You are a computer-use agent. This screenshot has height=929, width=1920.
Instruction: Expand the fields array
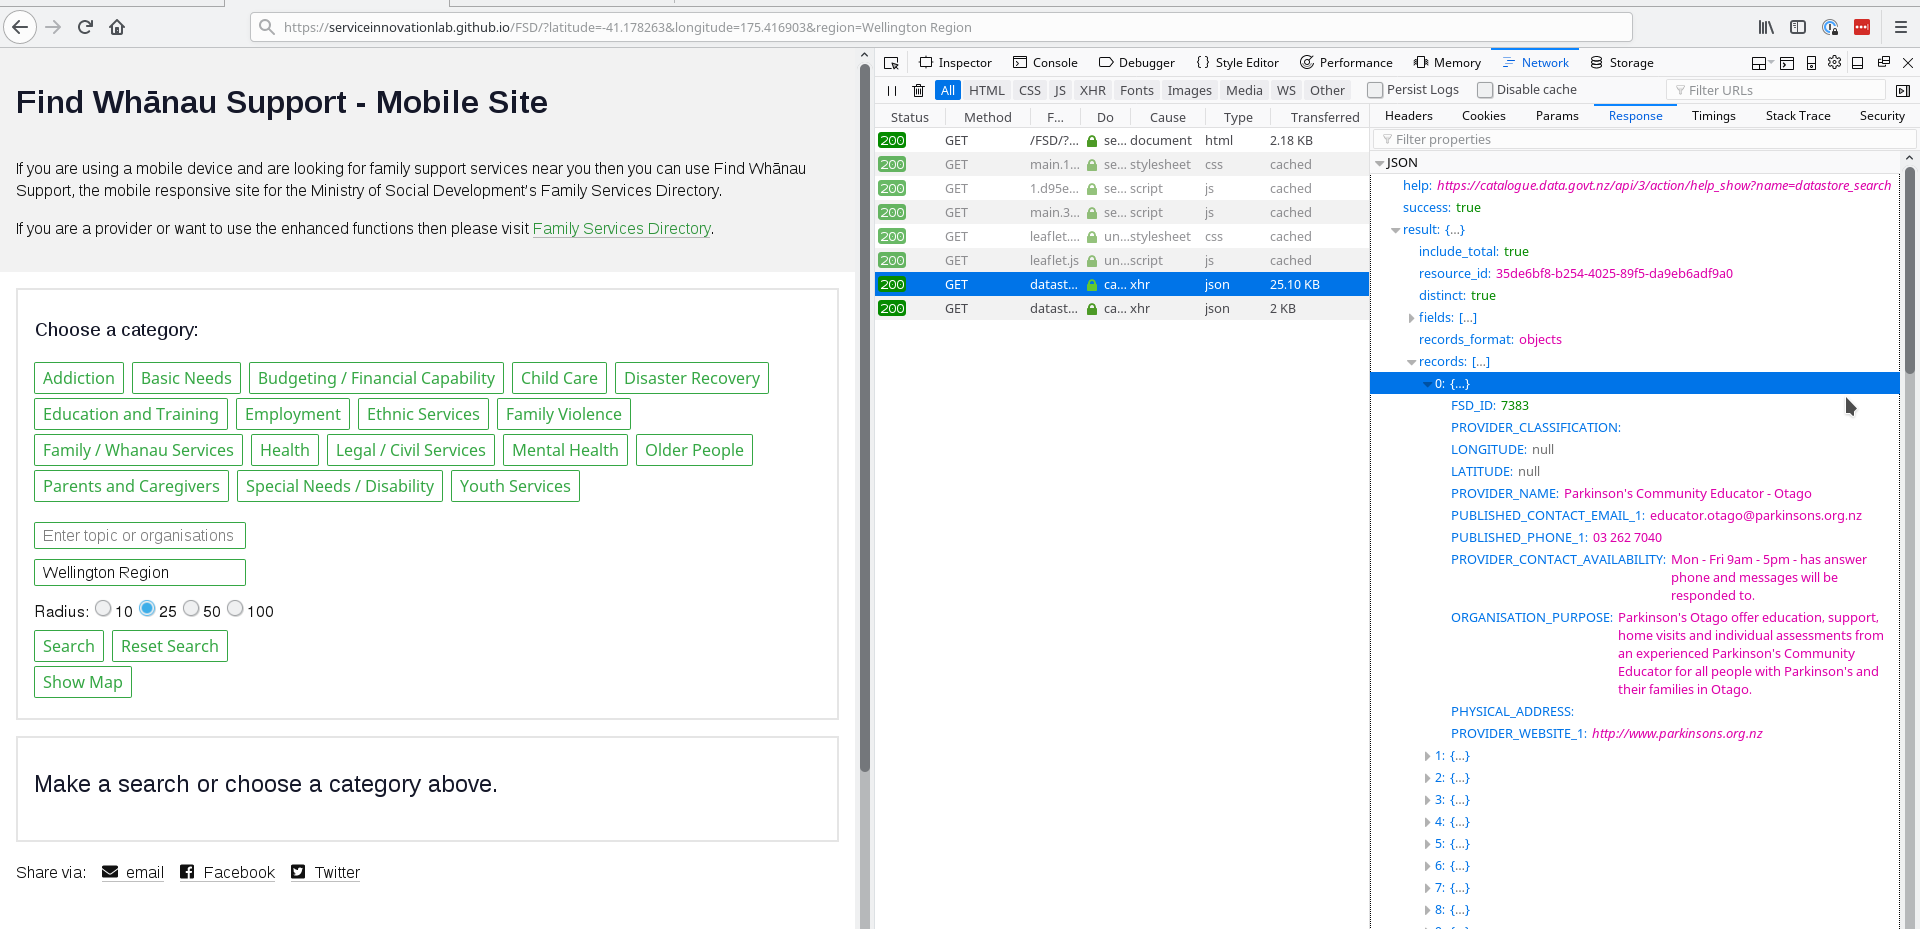tap(1412, 318)
